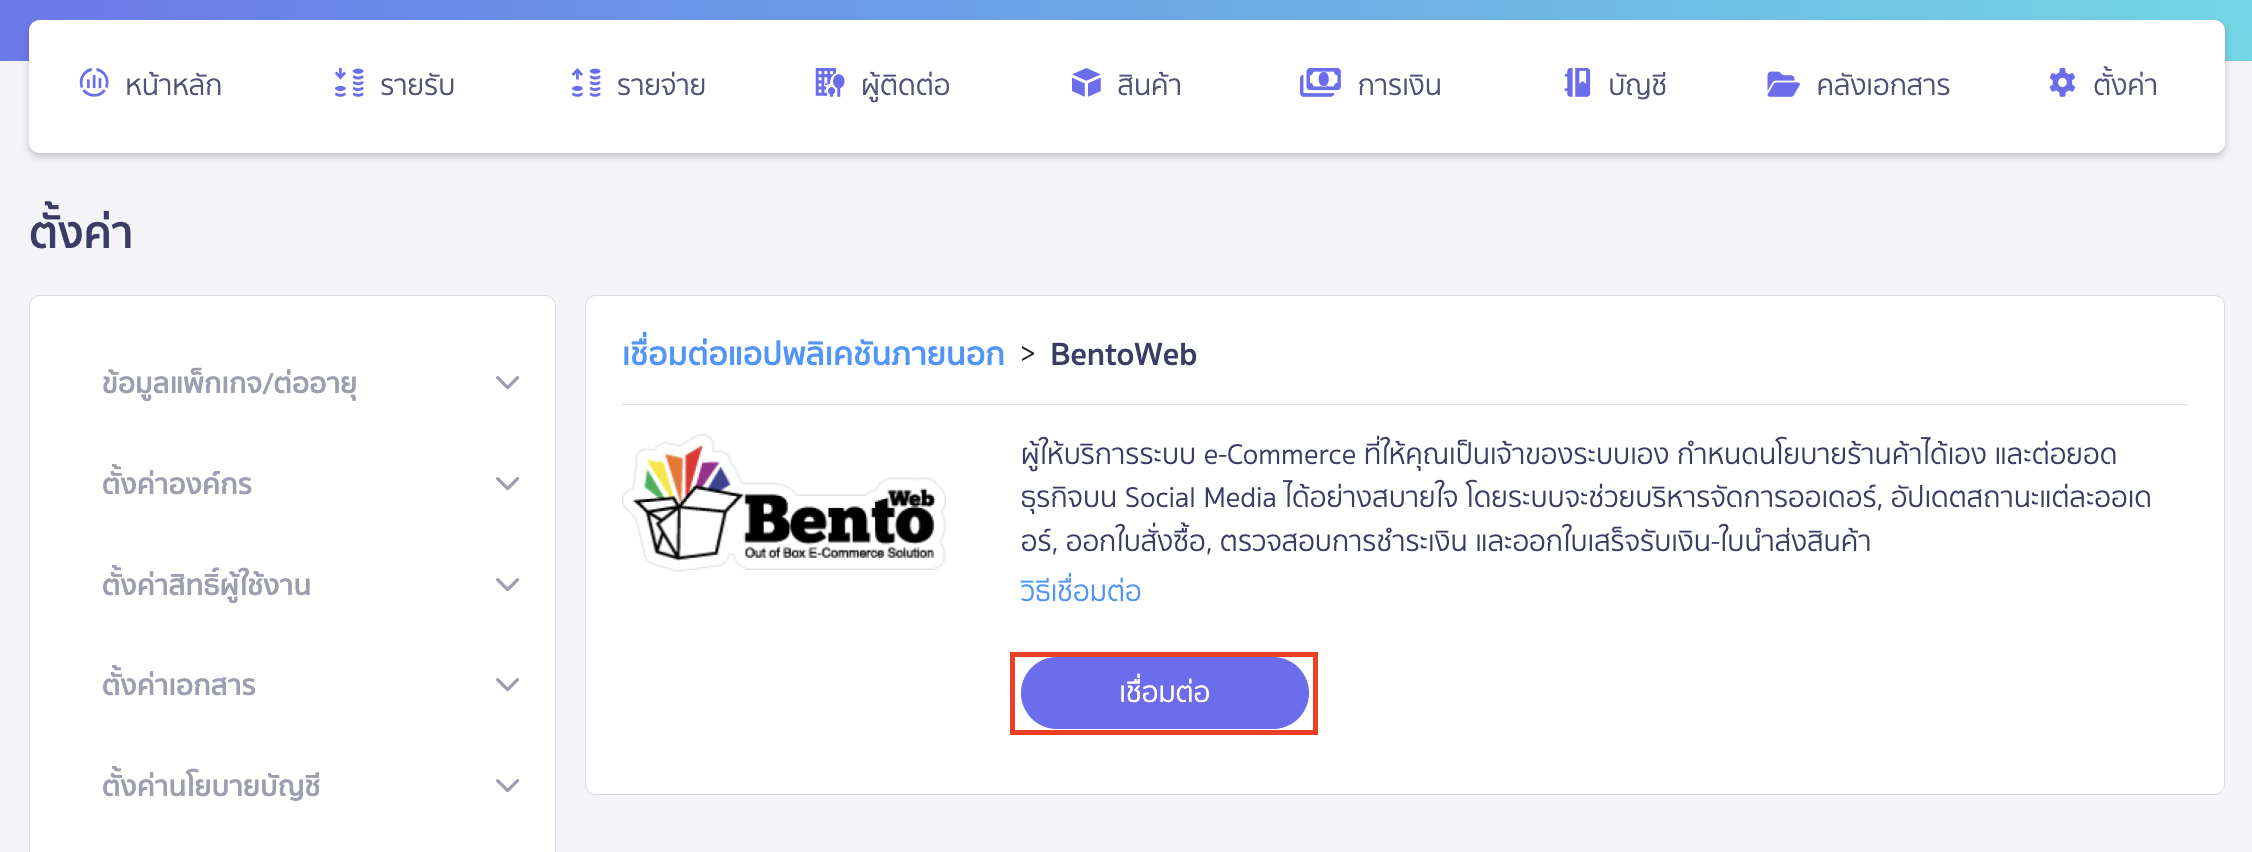
Task: Click the BentoWeb logo image
Action: [788, 501]
